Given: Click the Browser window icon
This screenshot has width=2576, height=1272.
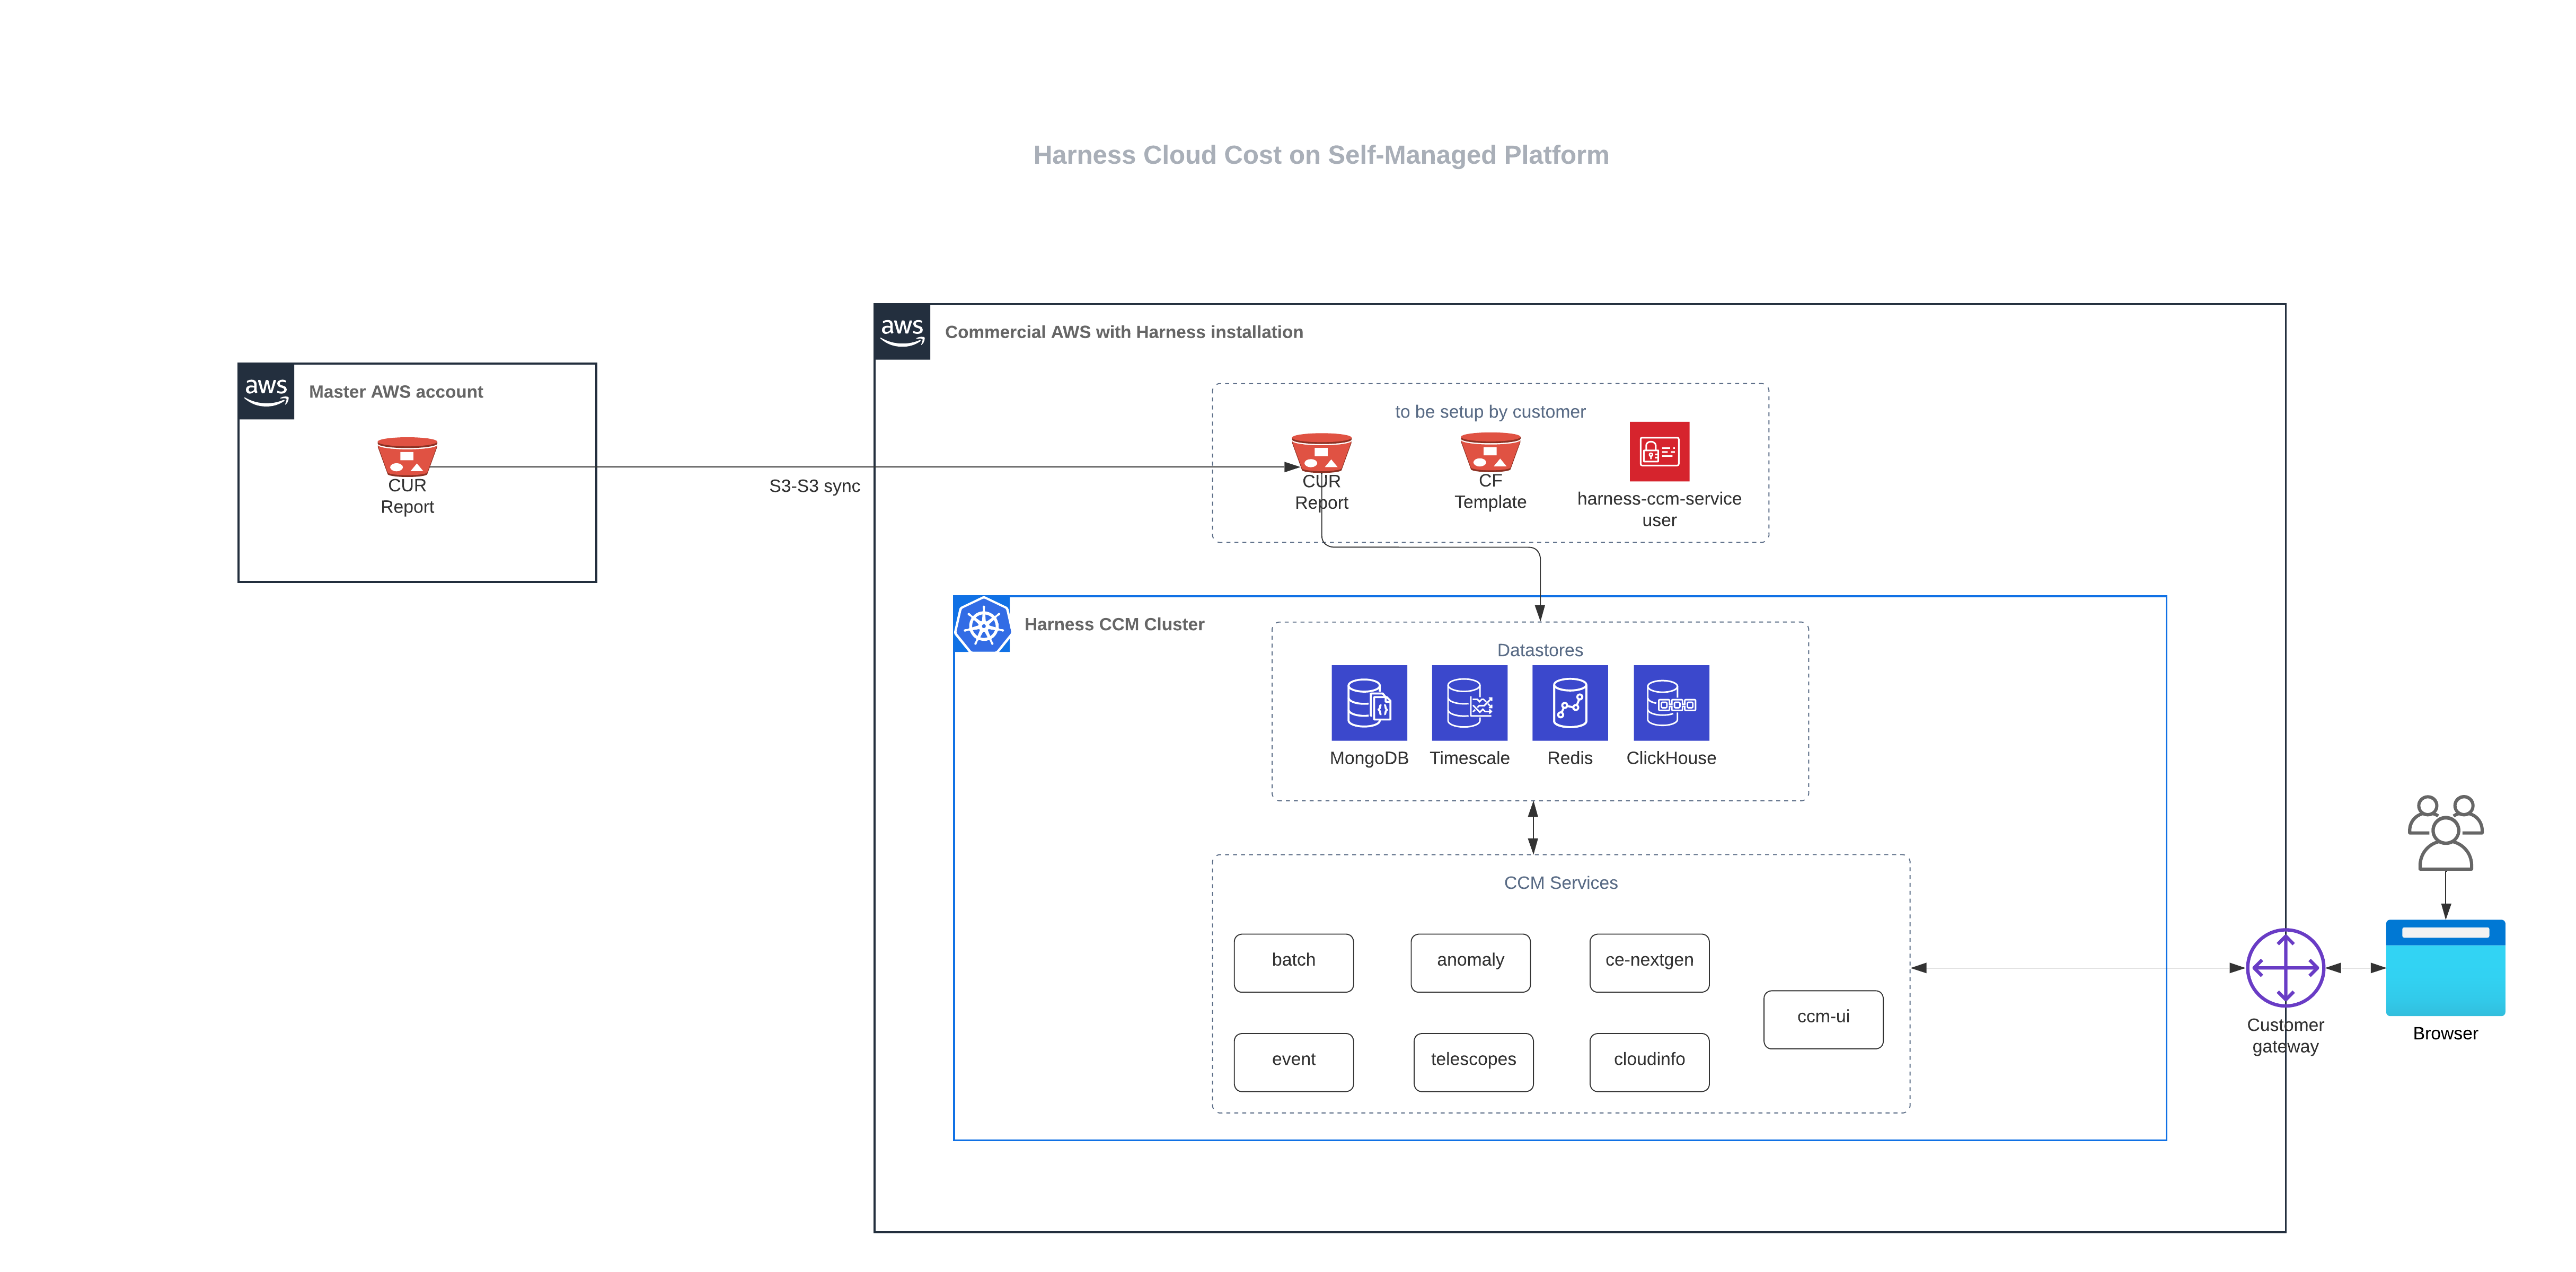Looking at the screenshot, I should 2445,967.
